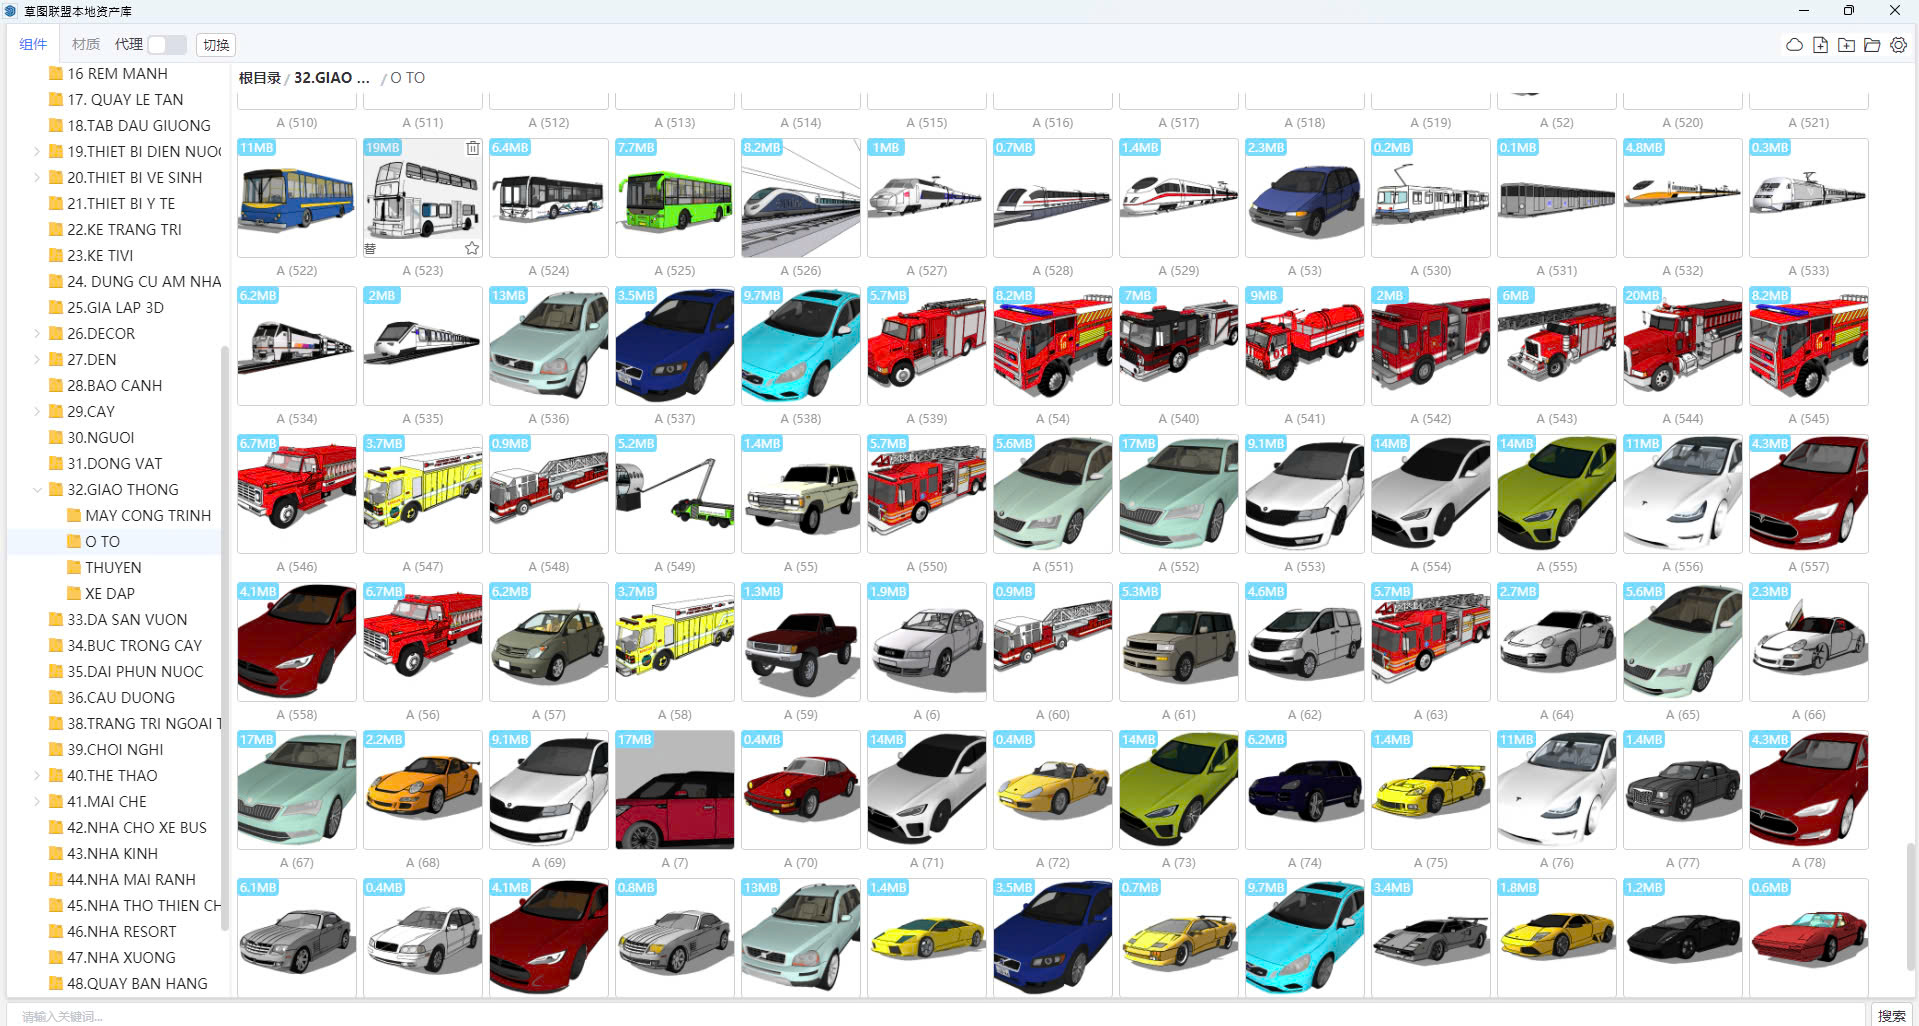Collapse the 32.GIAO THONG folder
The width and height of the screenshot is (1919, 1026).
click(x=37, y=490)
